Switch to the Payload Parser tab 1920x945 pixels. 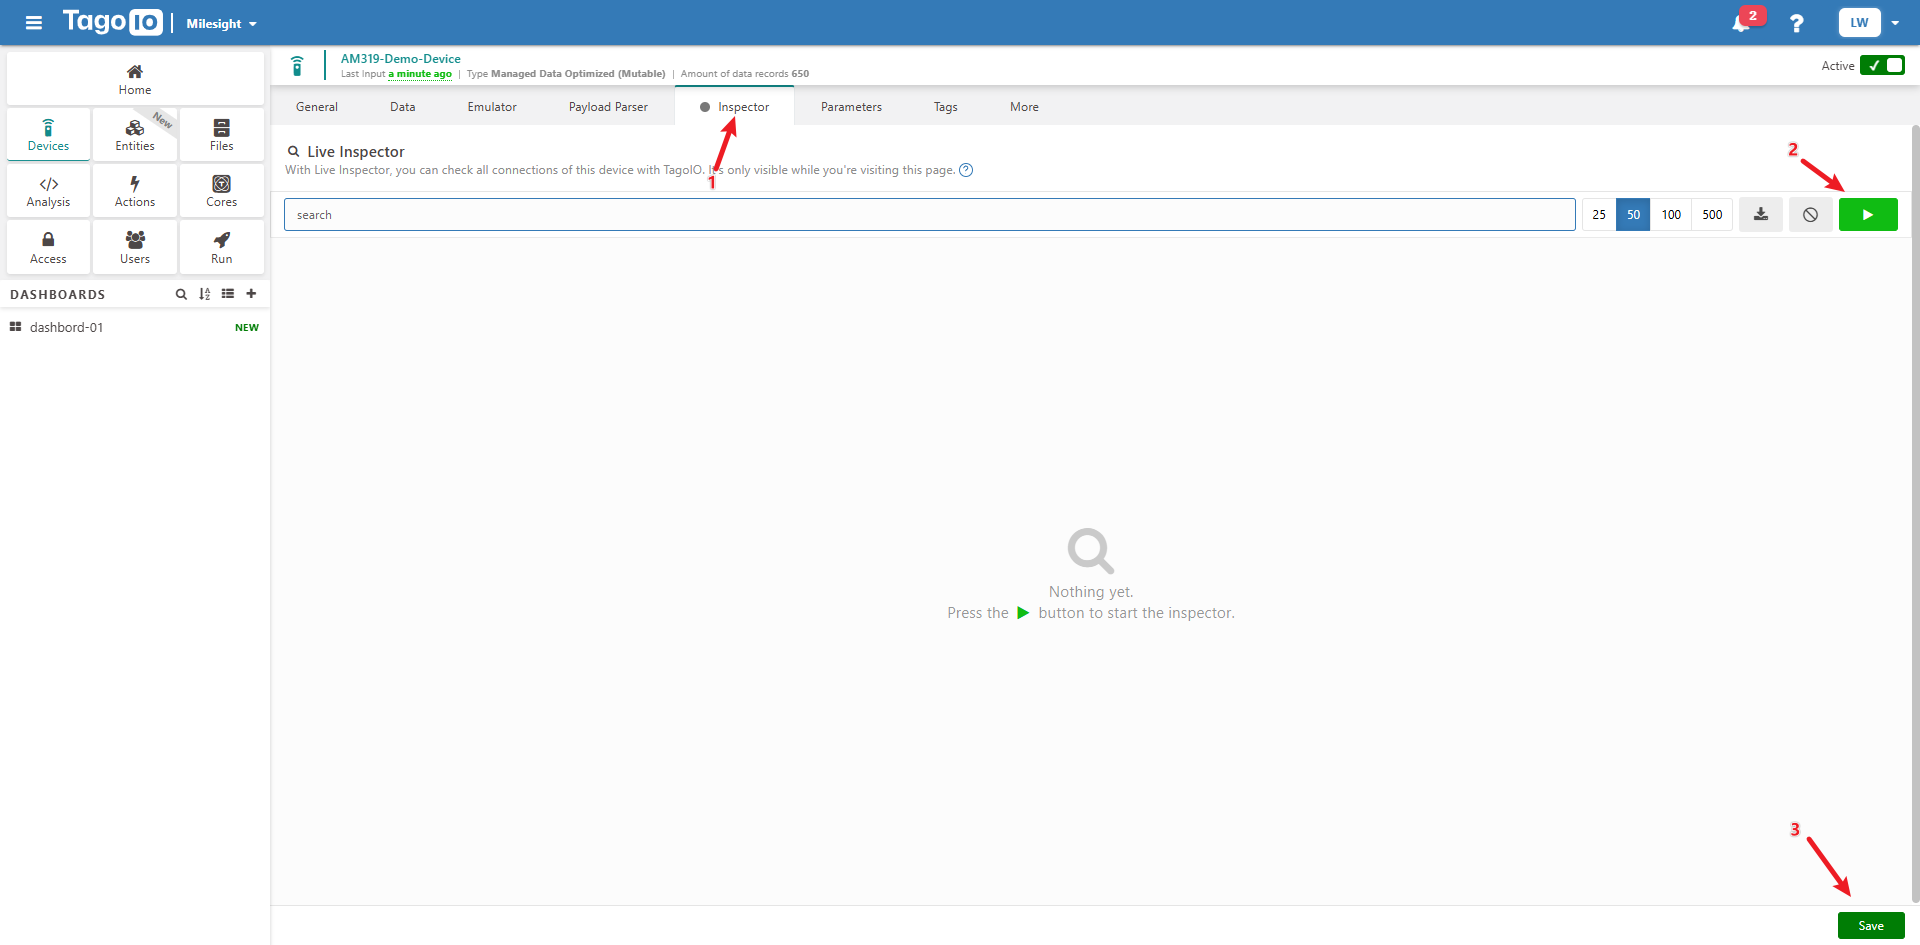pyautogui.click(x=608, y=107)
